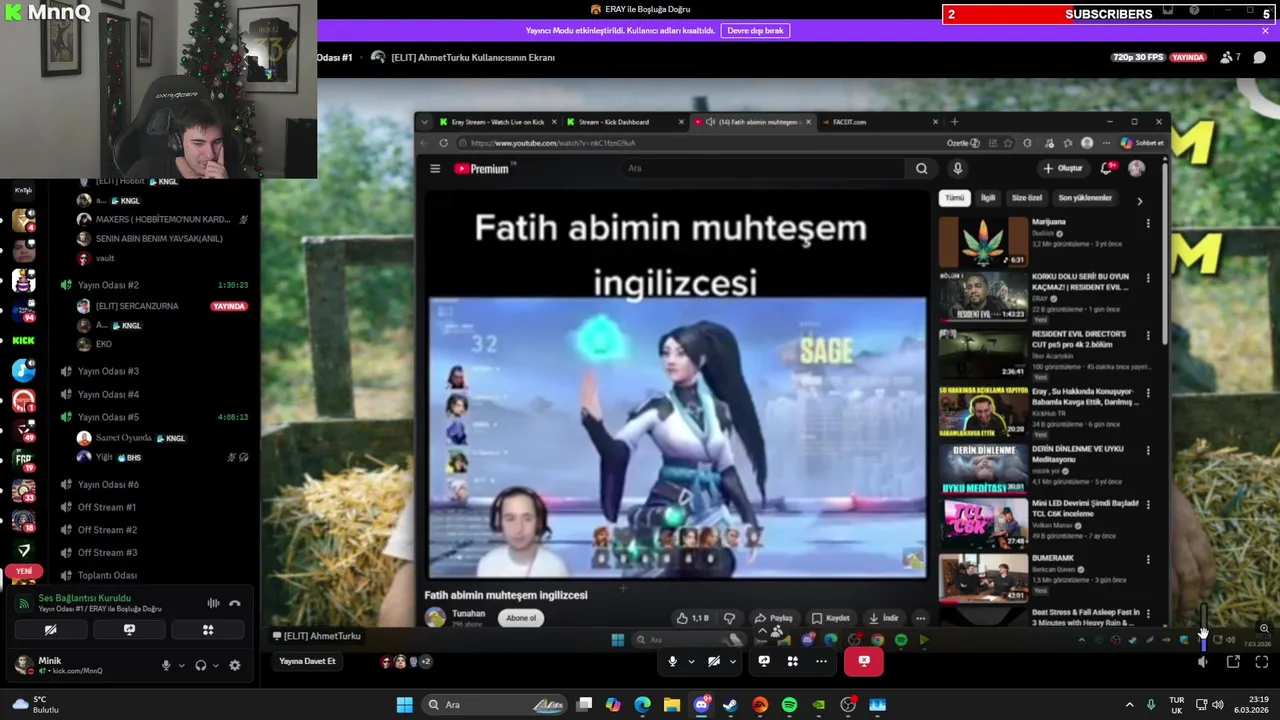
Task: Dismiss the streamer mode purple banner
Action: click(x=1265, y=31)
